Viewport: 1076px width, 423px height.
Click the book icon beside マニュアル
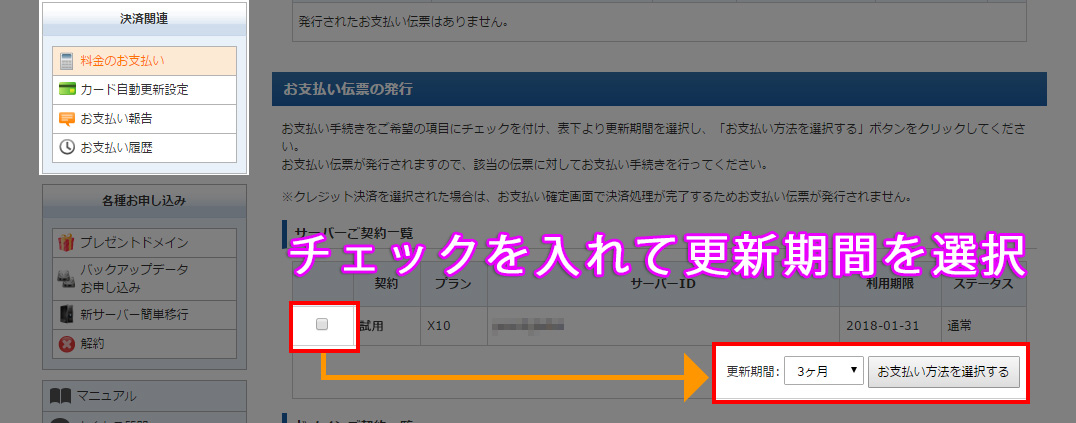60,396
